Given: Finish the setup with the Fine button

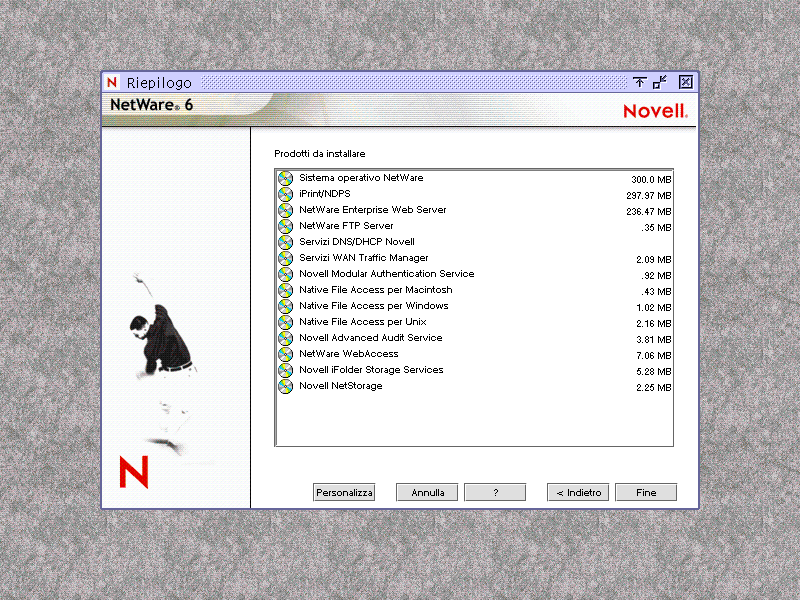Looking at the screenshot, I should coord(646,492).
